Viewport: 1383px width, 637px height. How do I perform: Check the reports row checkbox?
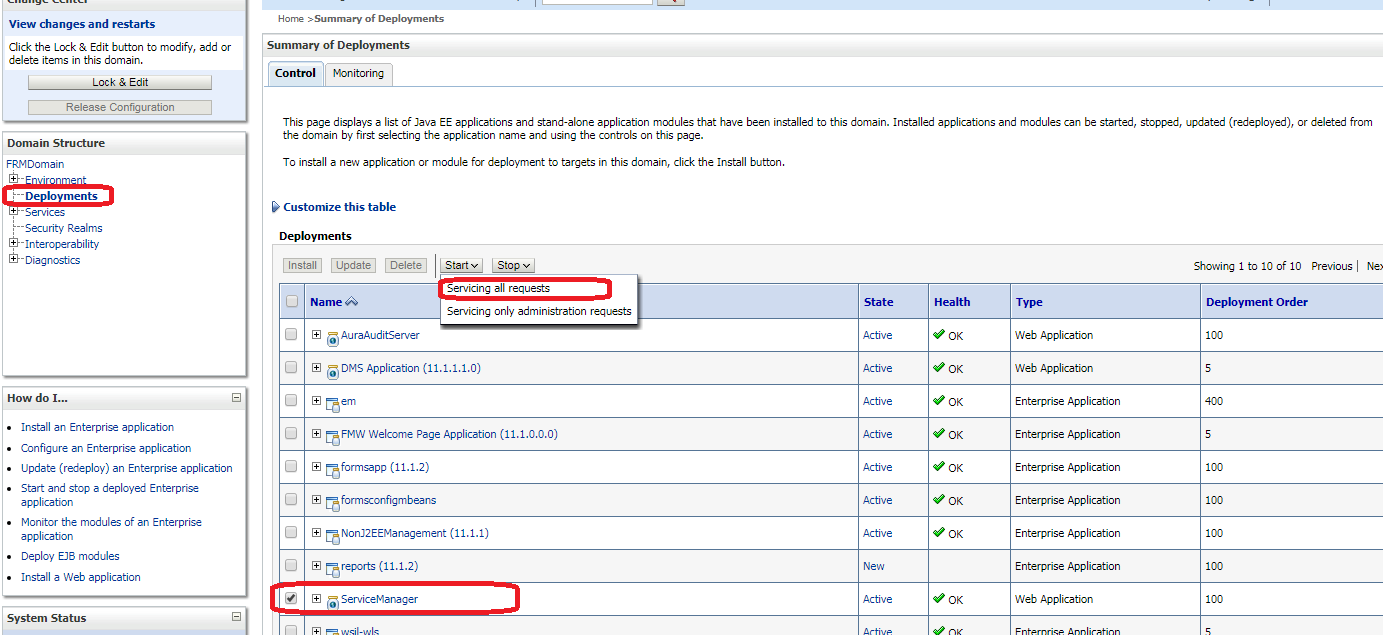point(291,565)
